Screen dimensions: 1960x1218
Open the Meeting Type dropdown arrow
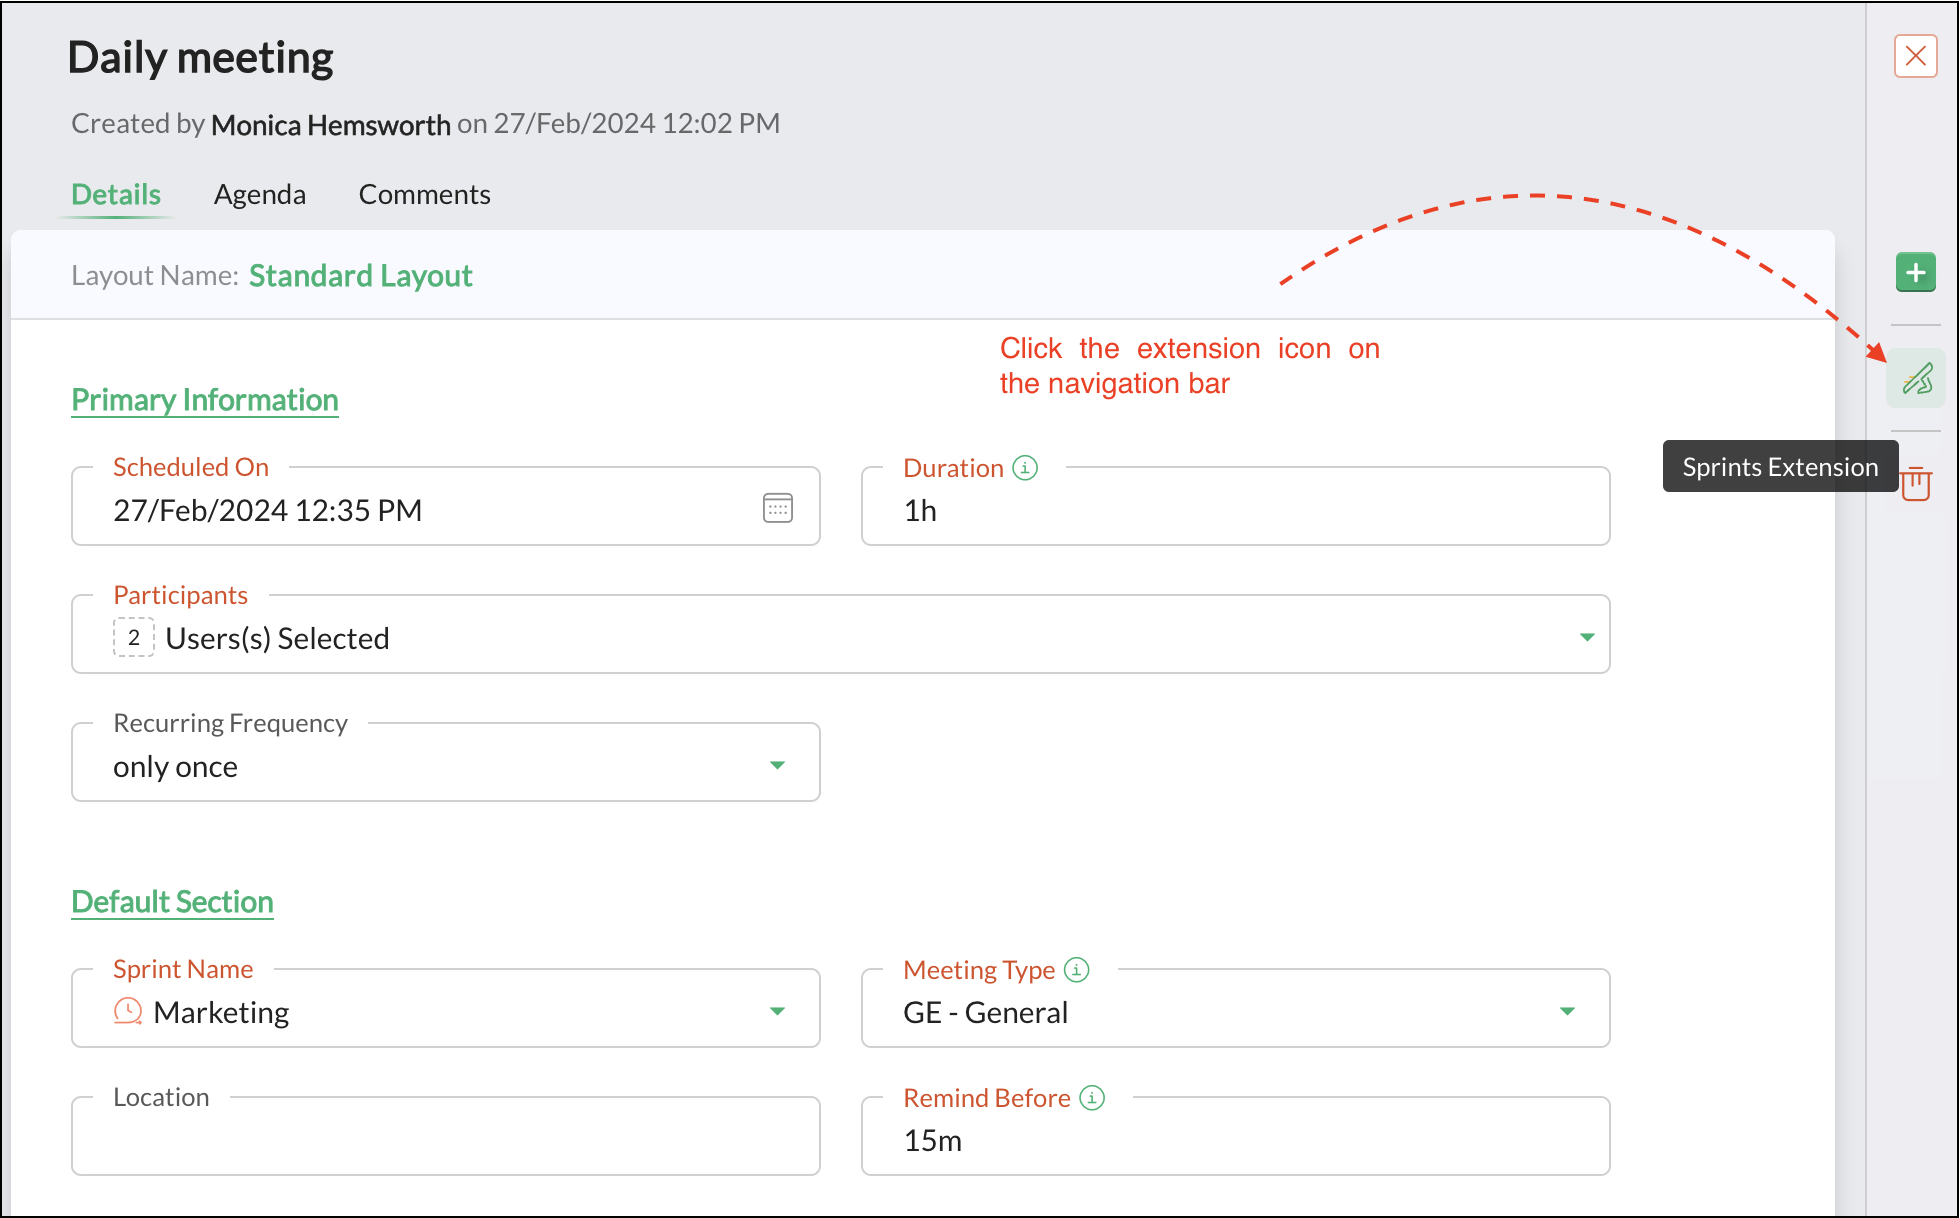[x=1567, y=1011]
